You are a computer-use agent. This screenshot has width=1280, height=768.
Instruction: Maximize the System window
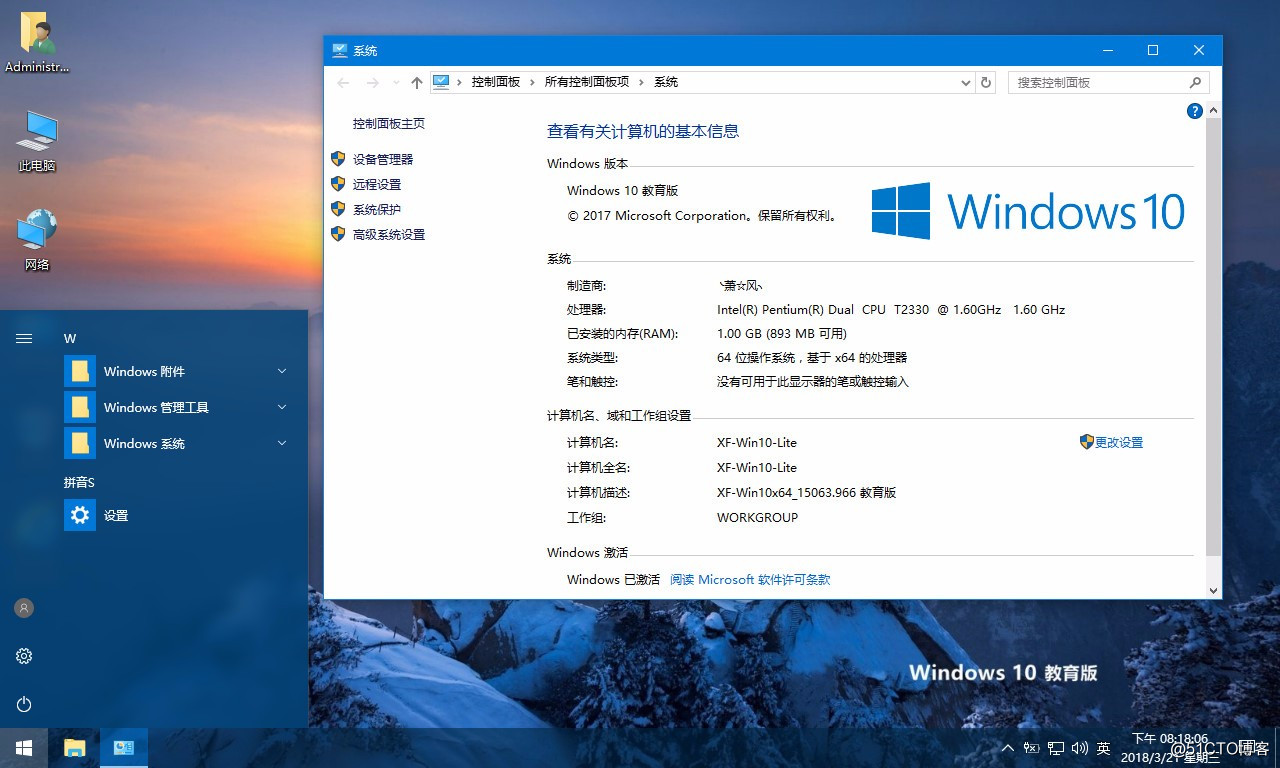(x=1153, y=50)
